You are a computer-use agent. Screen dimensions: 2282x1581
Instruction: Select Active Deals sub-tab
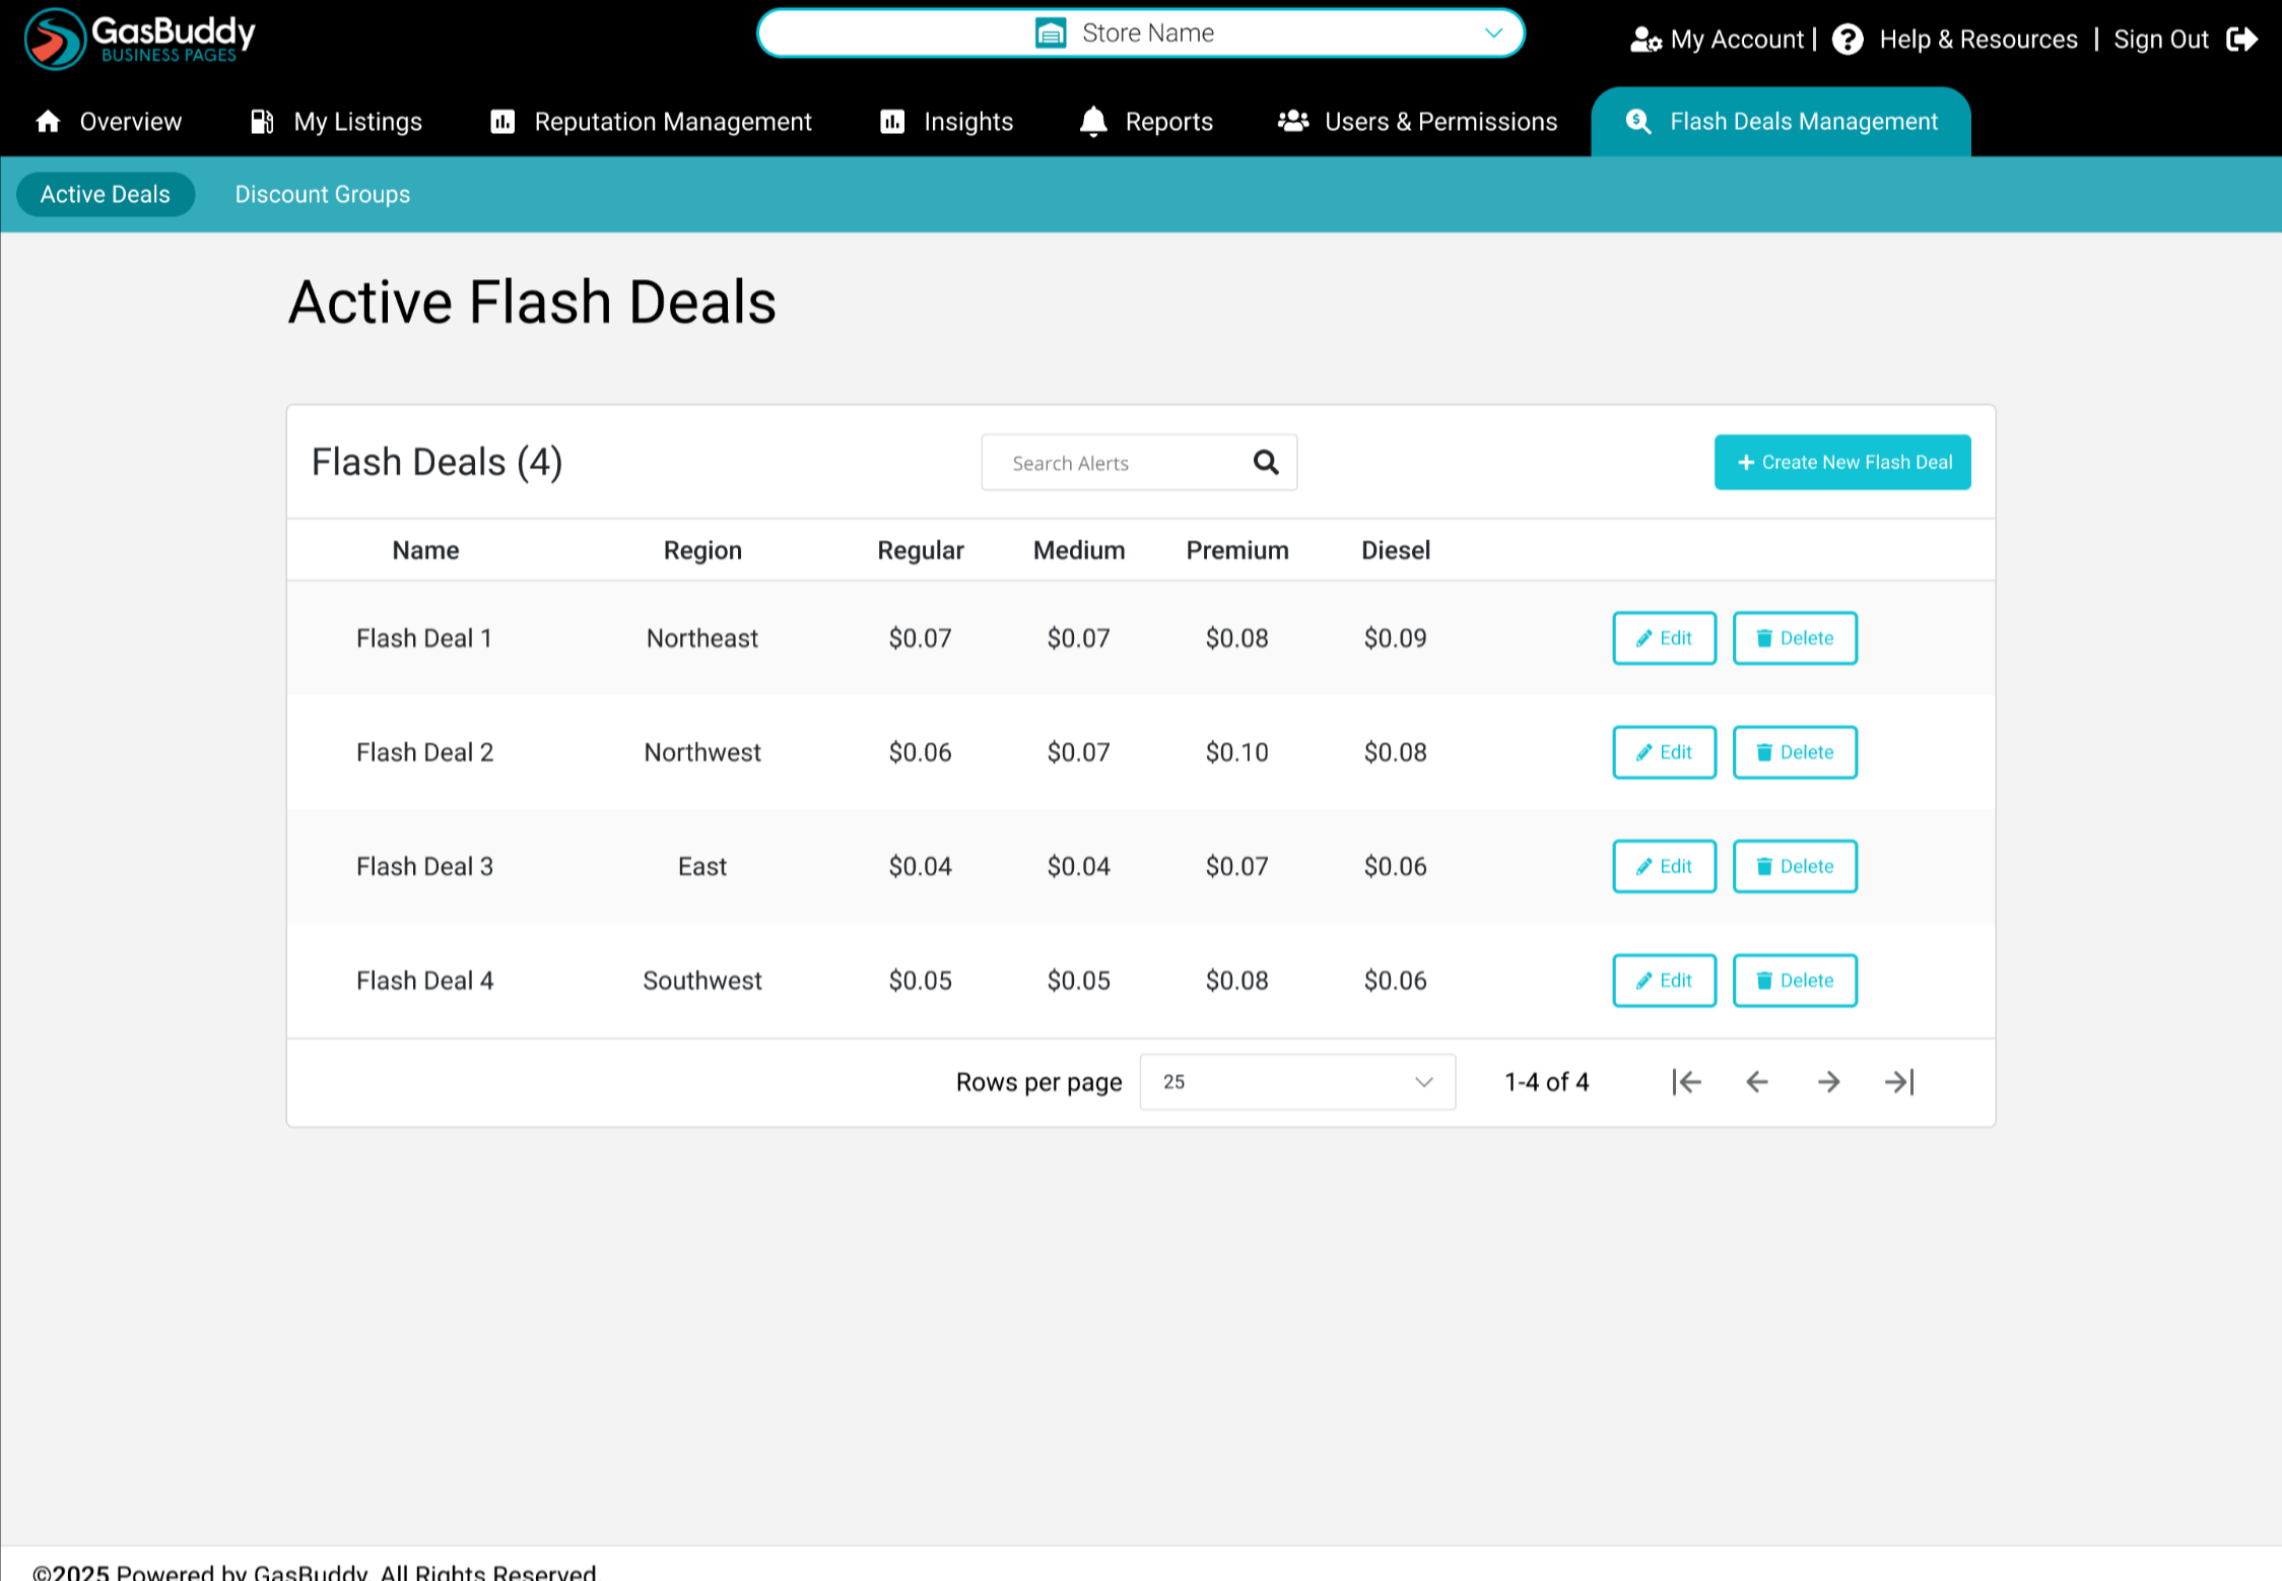[x=105, y=194]
